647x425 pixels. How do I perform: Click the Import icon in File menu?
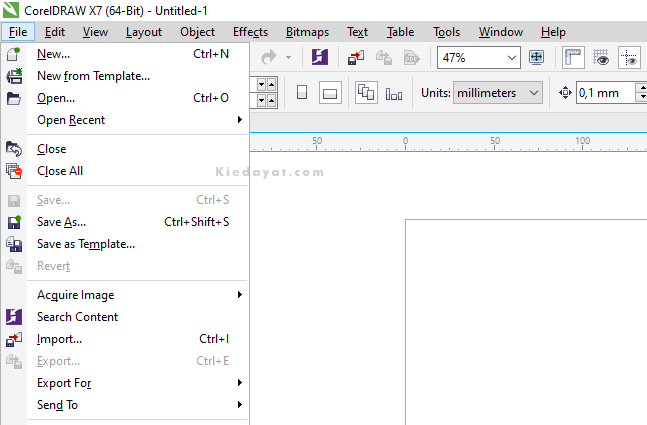coord(14,339)
